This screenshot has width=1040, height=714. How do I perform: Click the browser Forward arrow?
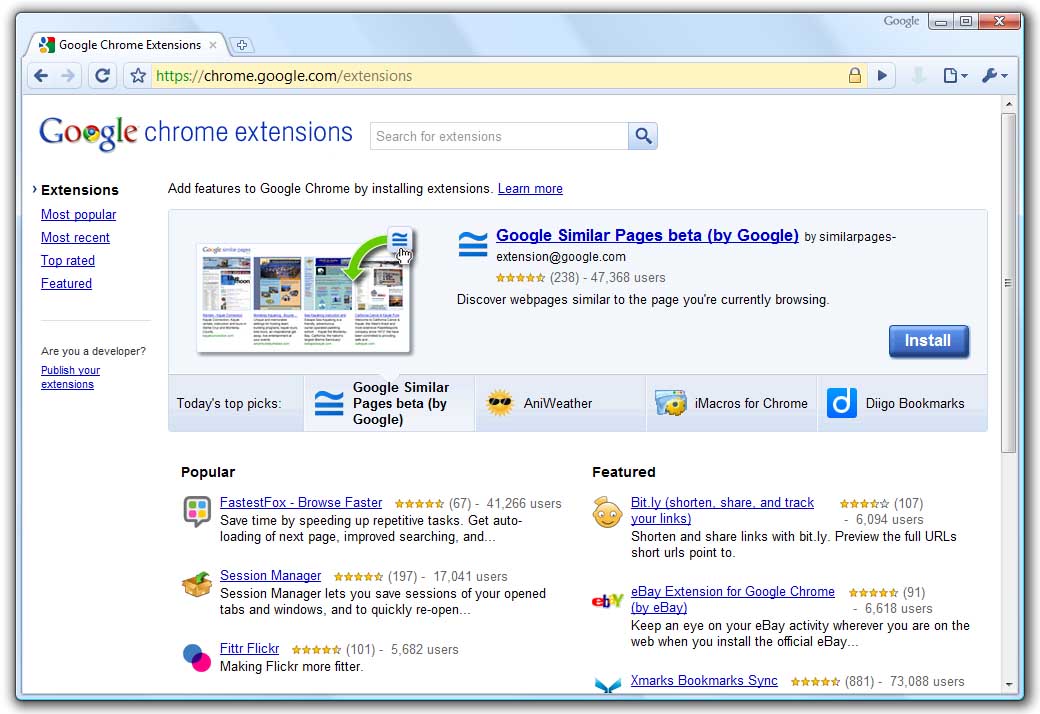[68, 76]
